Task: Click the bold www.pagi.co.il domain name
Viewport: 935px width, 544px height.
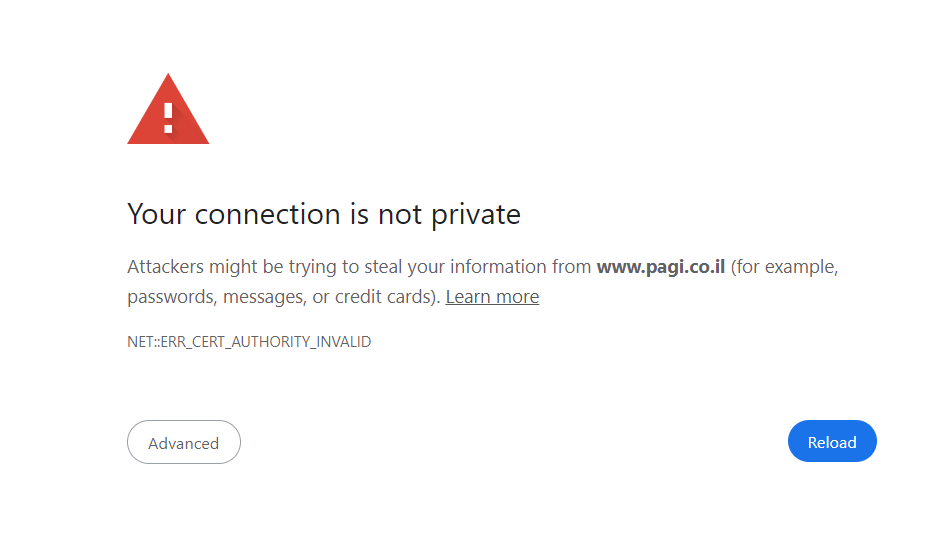Action: pos(660,267)
